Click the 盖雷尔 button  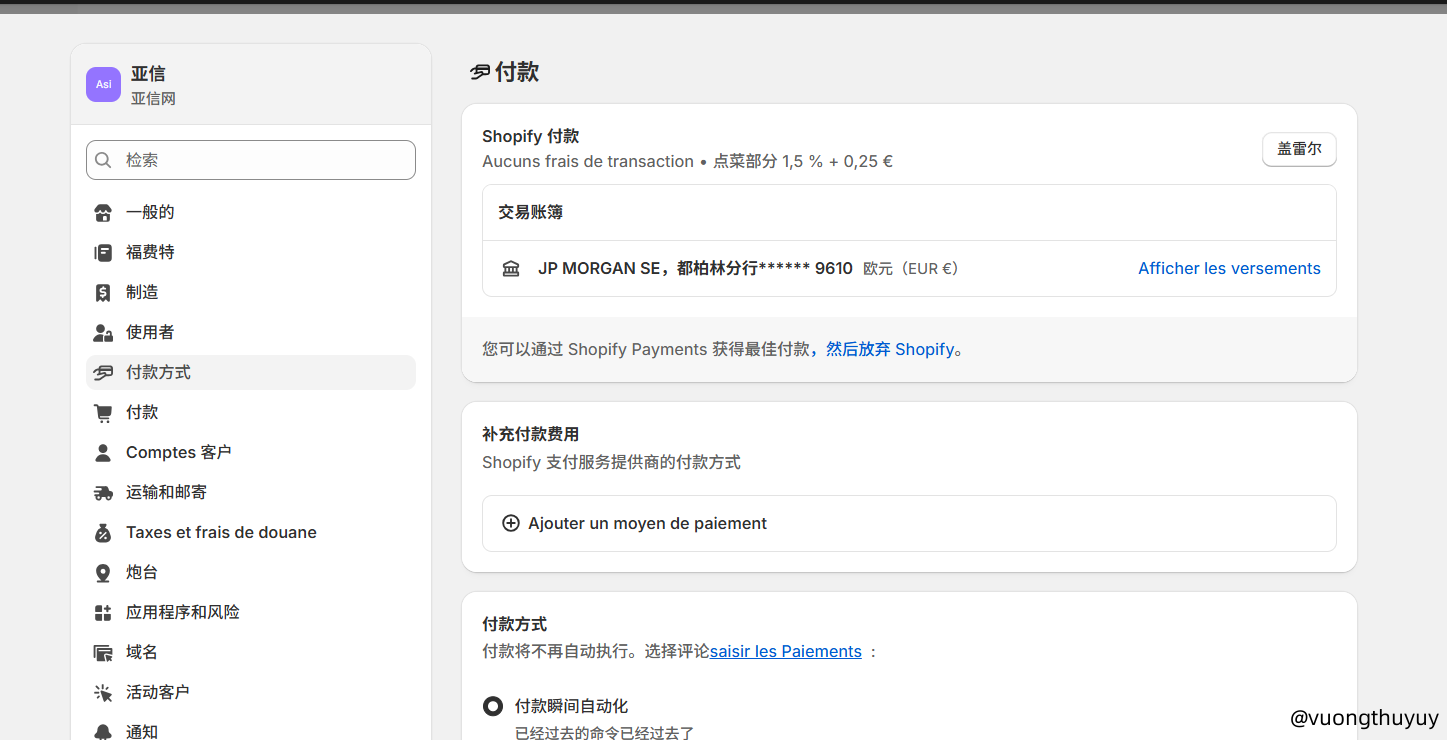[1299, 150]
